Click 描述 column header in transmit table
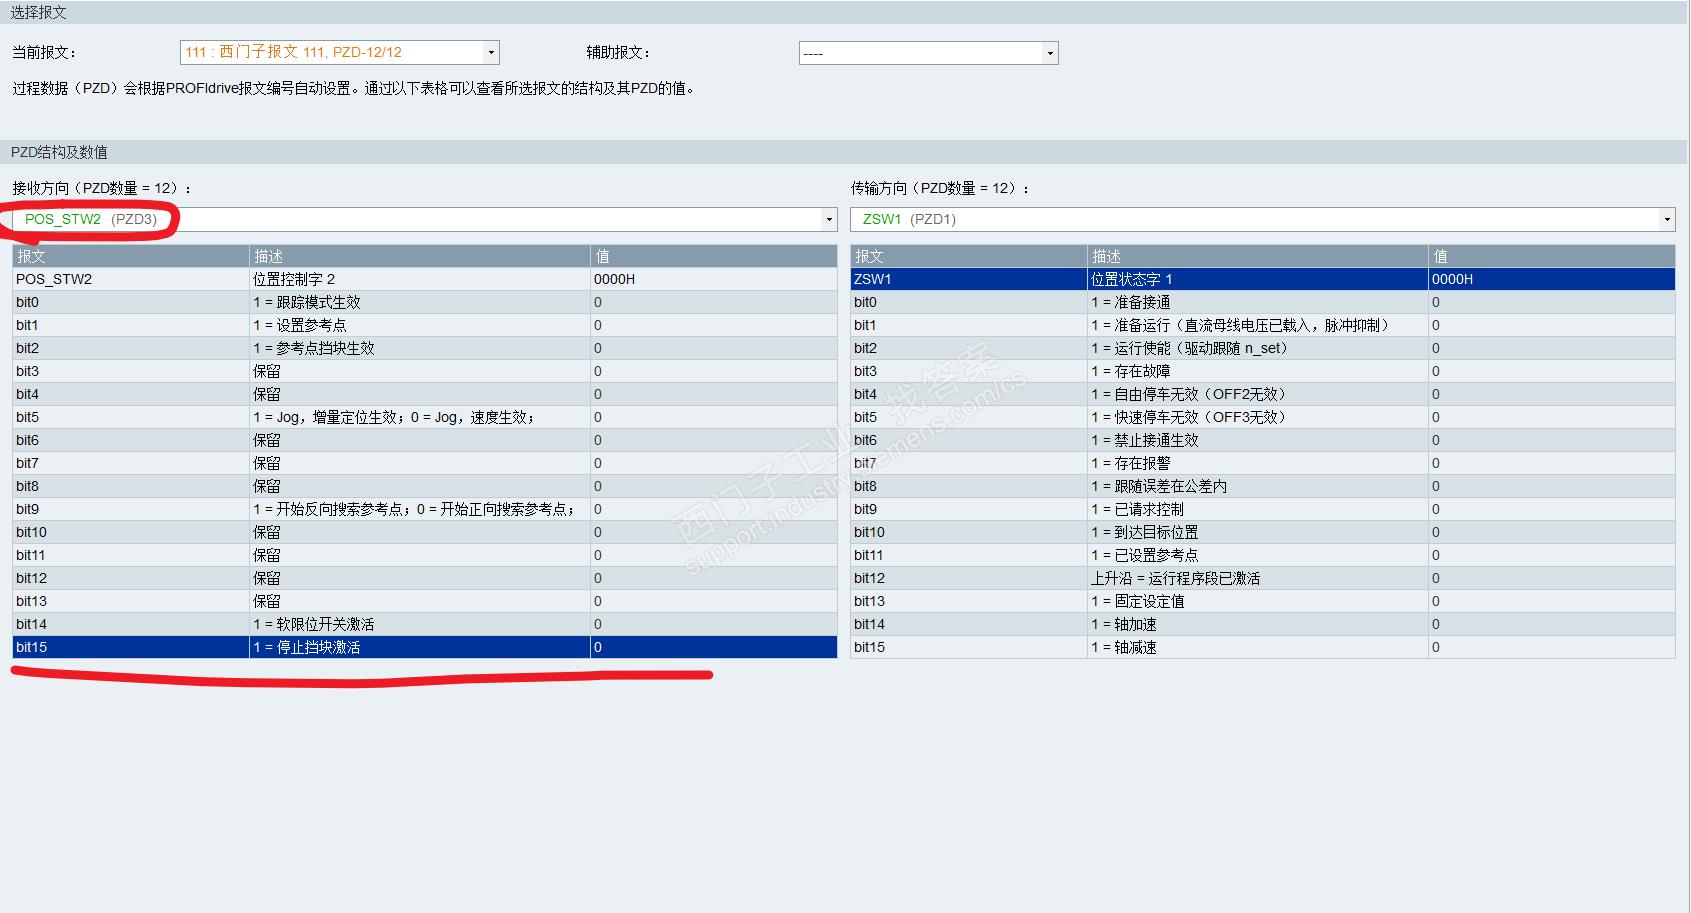This screenshot has width=1691, height=913. (1258, 256)
